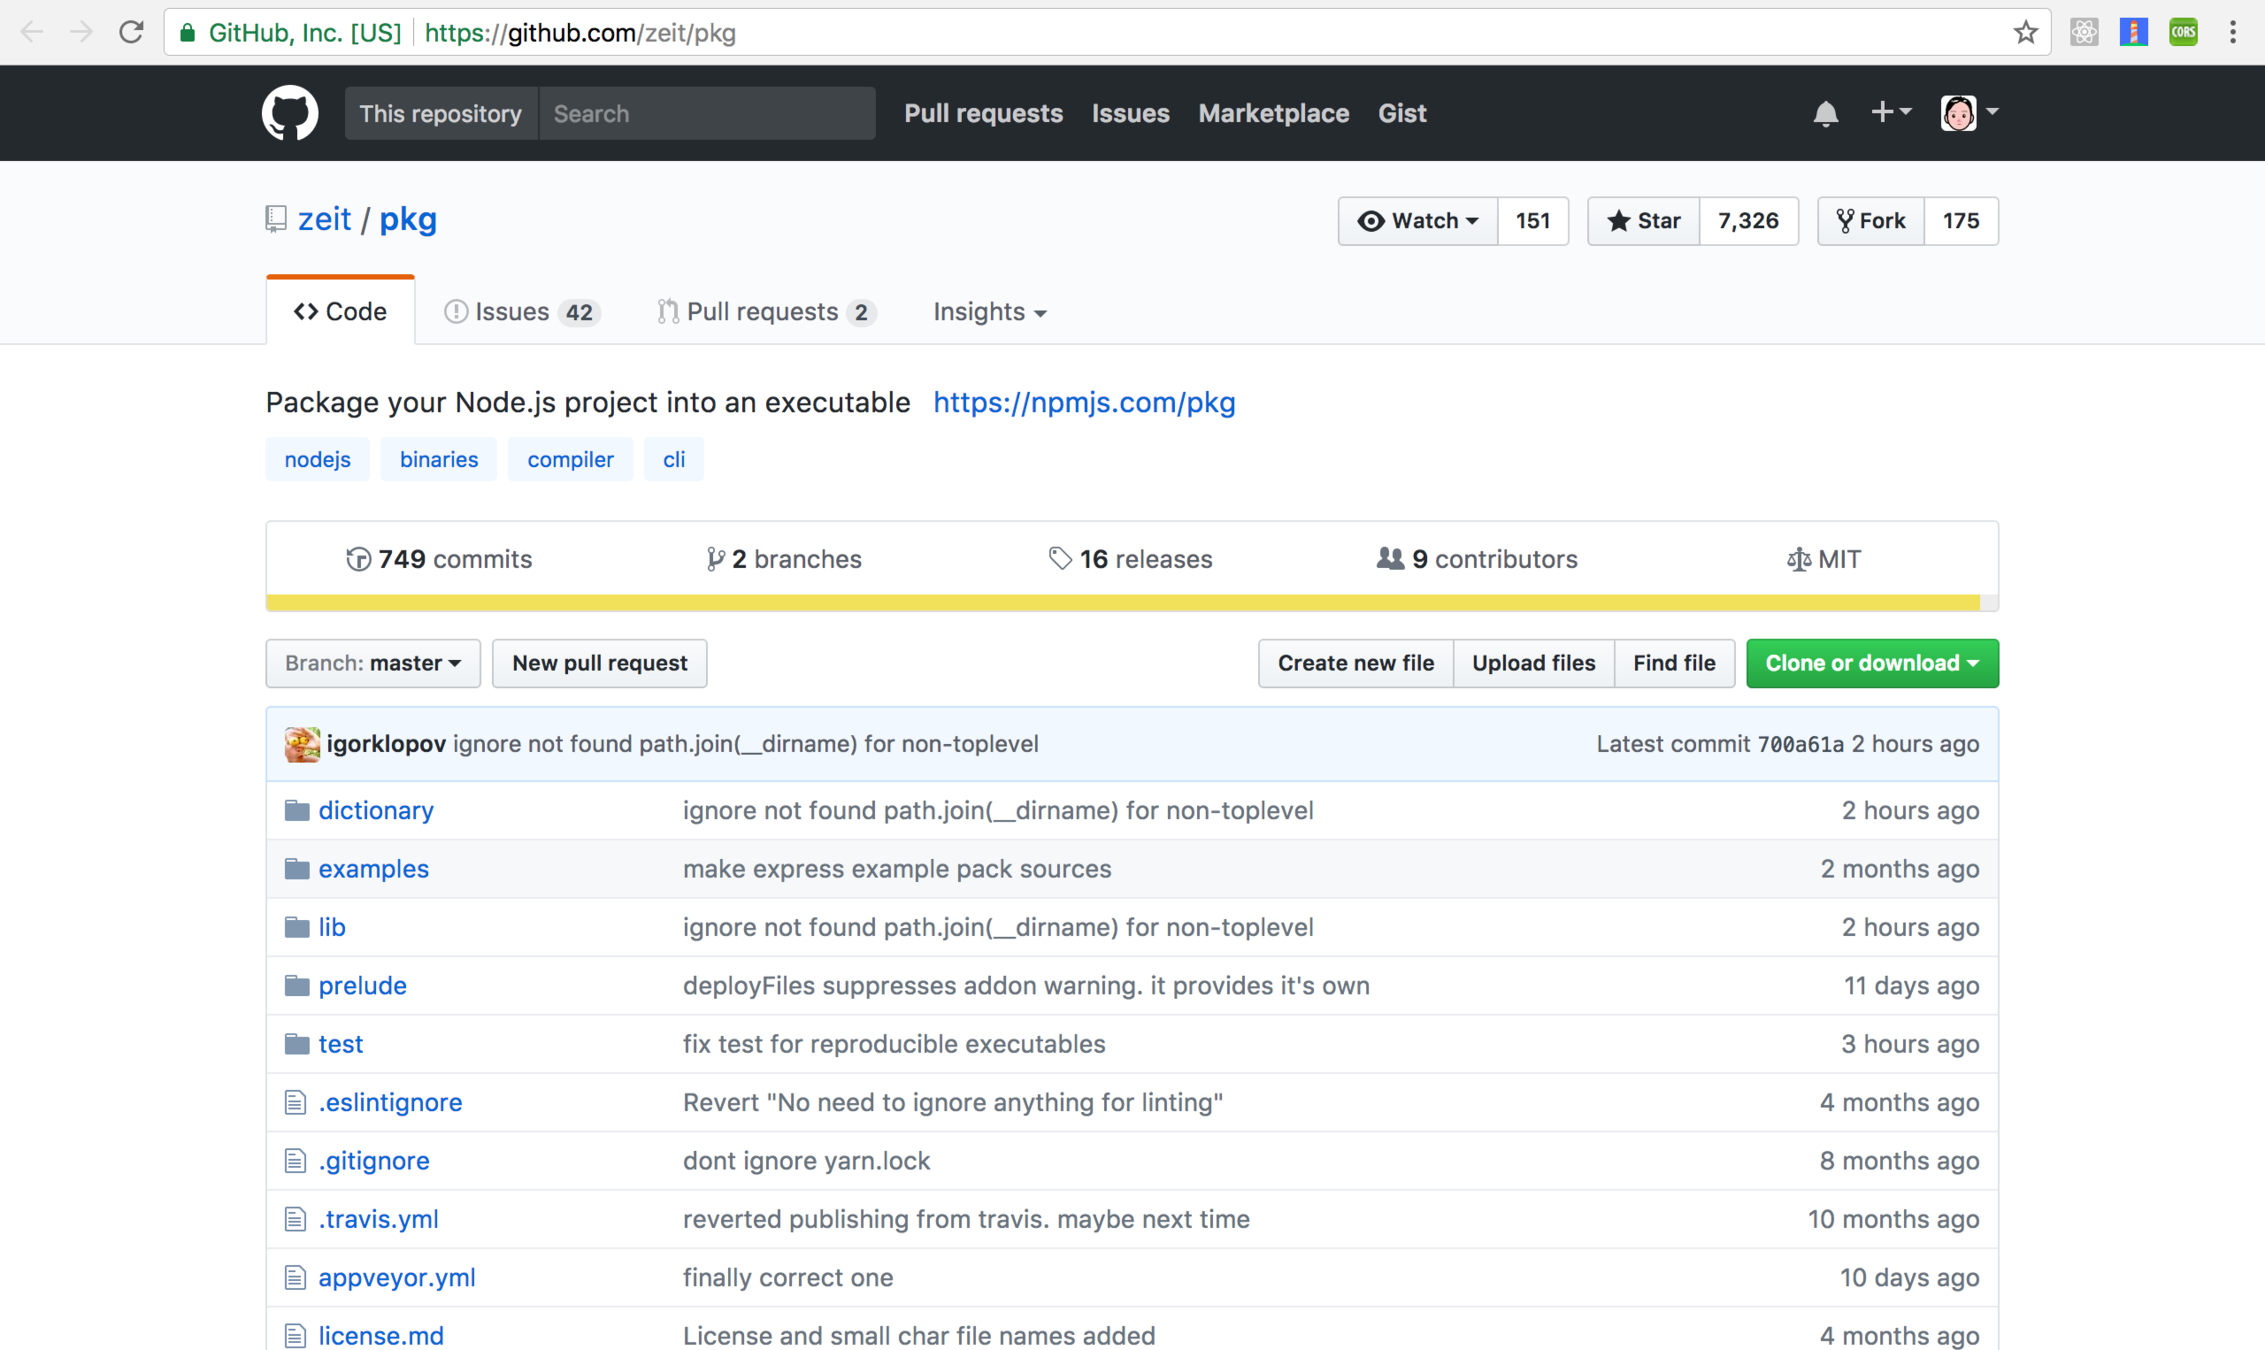Click the GitHub Octocat logo
This screenshot has width=2265, height=1350.
(290, 113)
